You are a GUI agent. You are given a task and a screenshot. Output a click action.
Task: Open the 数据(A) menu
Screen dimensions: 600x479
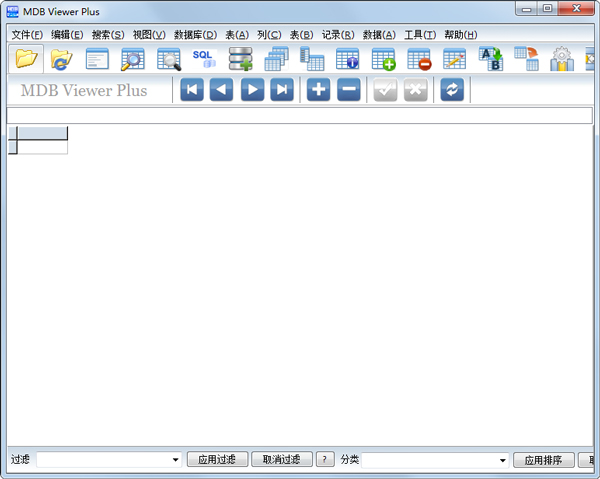[x=379, y=35]
